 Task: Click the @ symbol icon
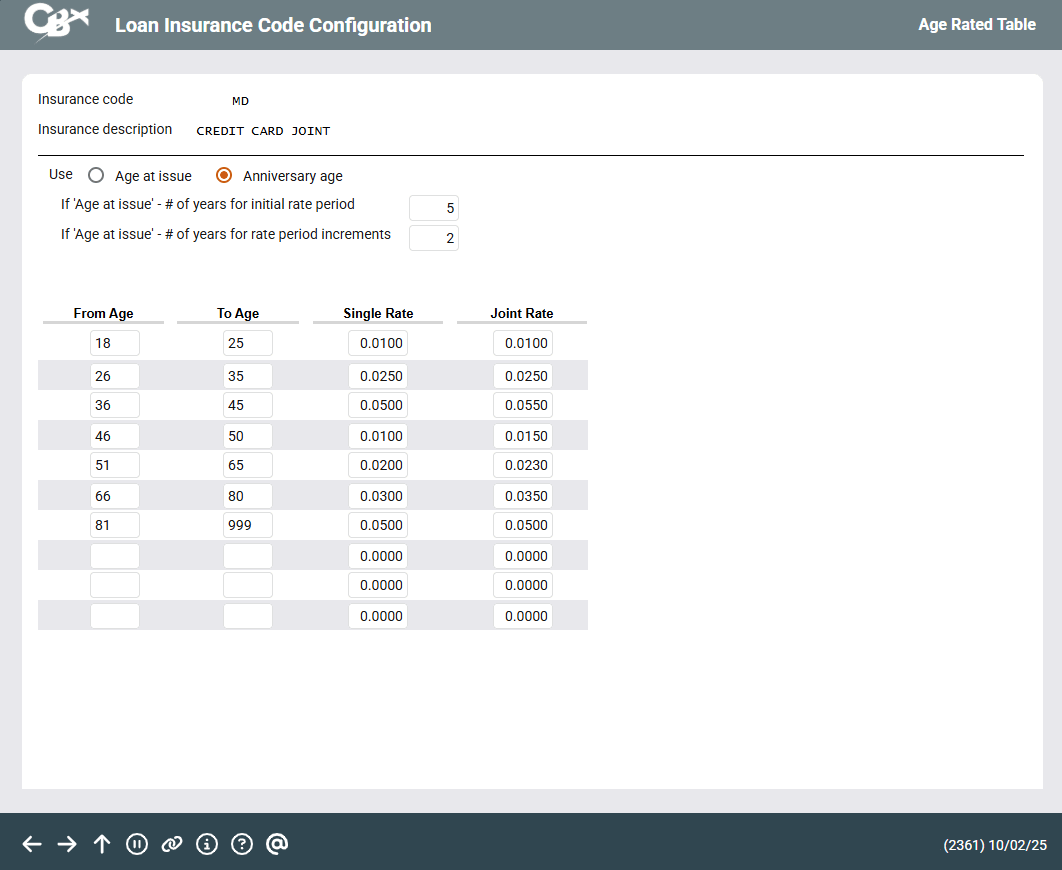[x=277, y=844]
